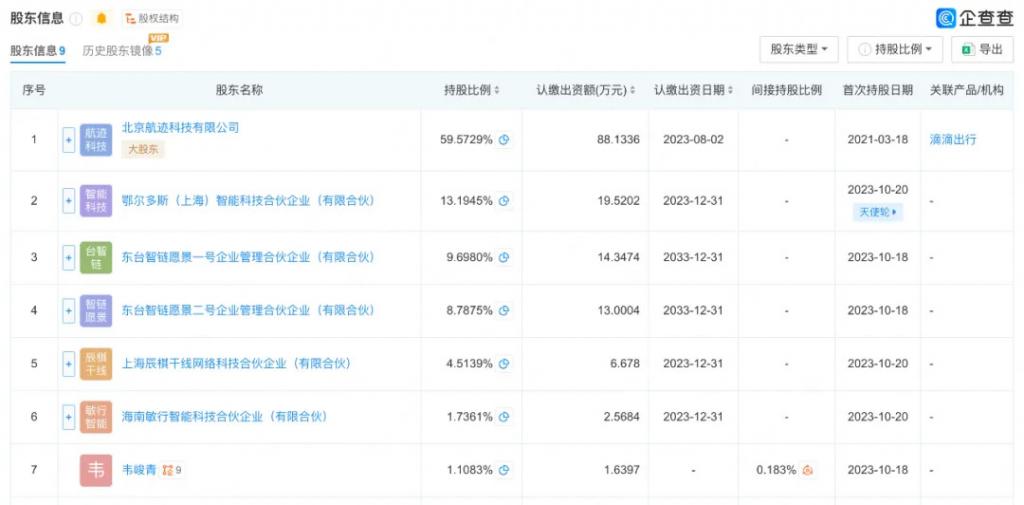Click the icon next to 0.183% indirect holding
This screenshot has height=505, width=1024.
[x=808, y=470]
